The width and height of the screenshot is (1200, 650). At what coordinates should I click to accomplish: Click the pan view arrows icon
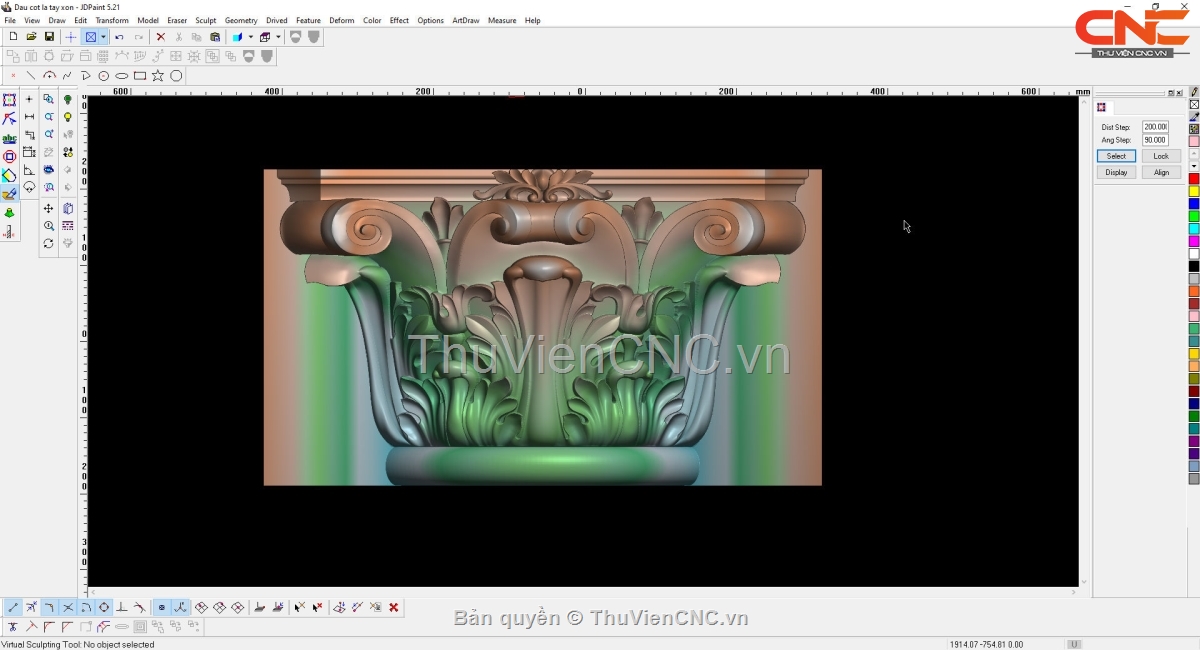point(48,208)
